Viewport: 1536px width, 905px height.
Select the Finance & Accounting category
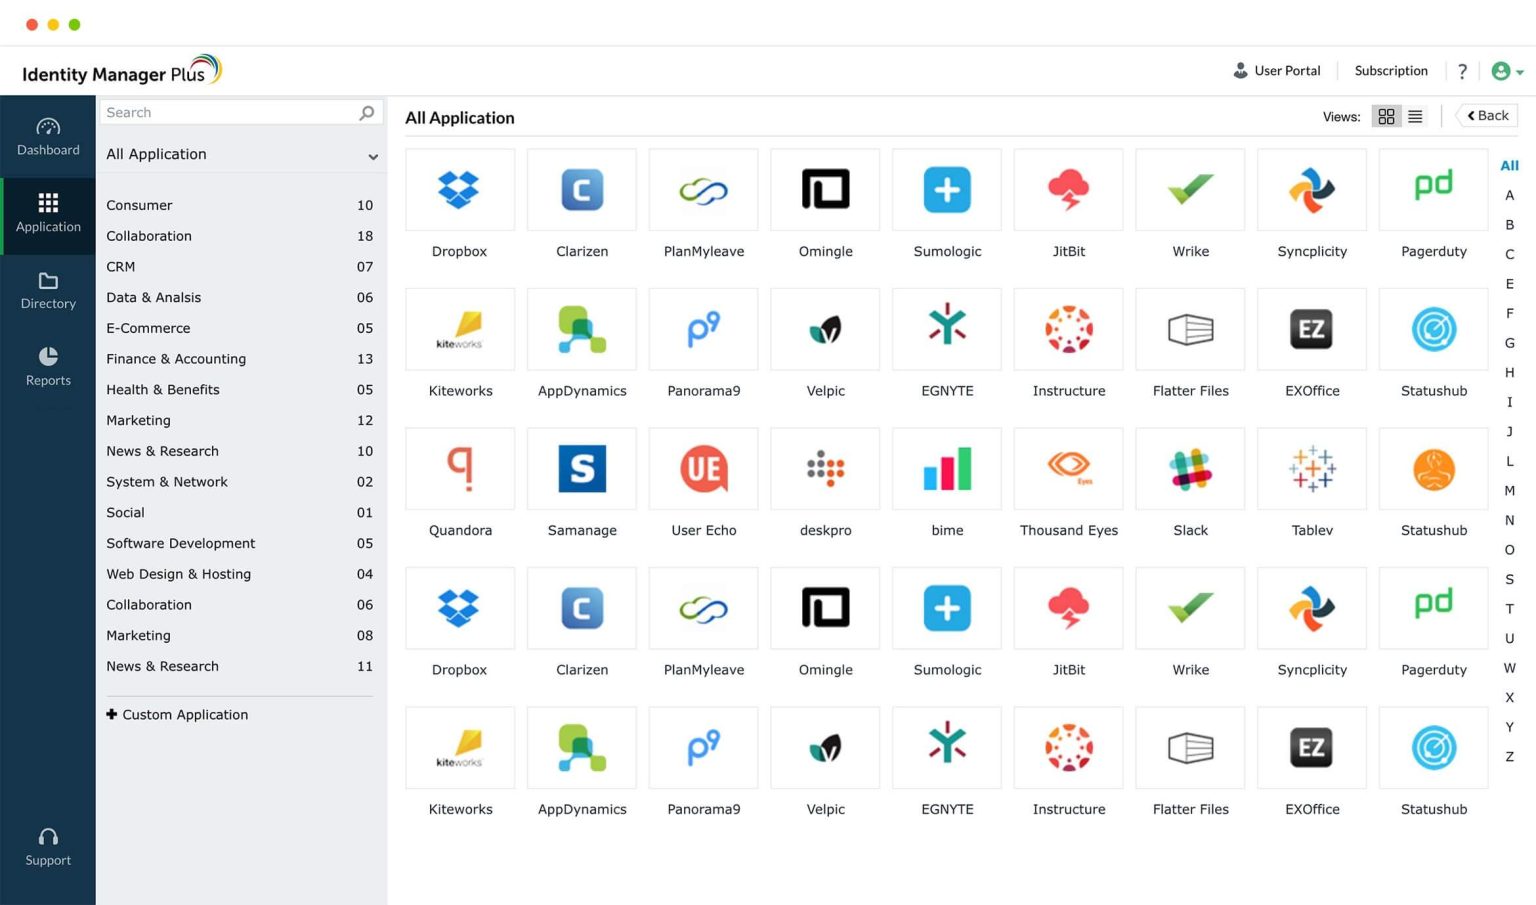176,359
